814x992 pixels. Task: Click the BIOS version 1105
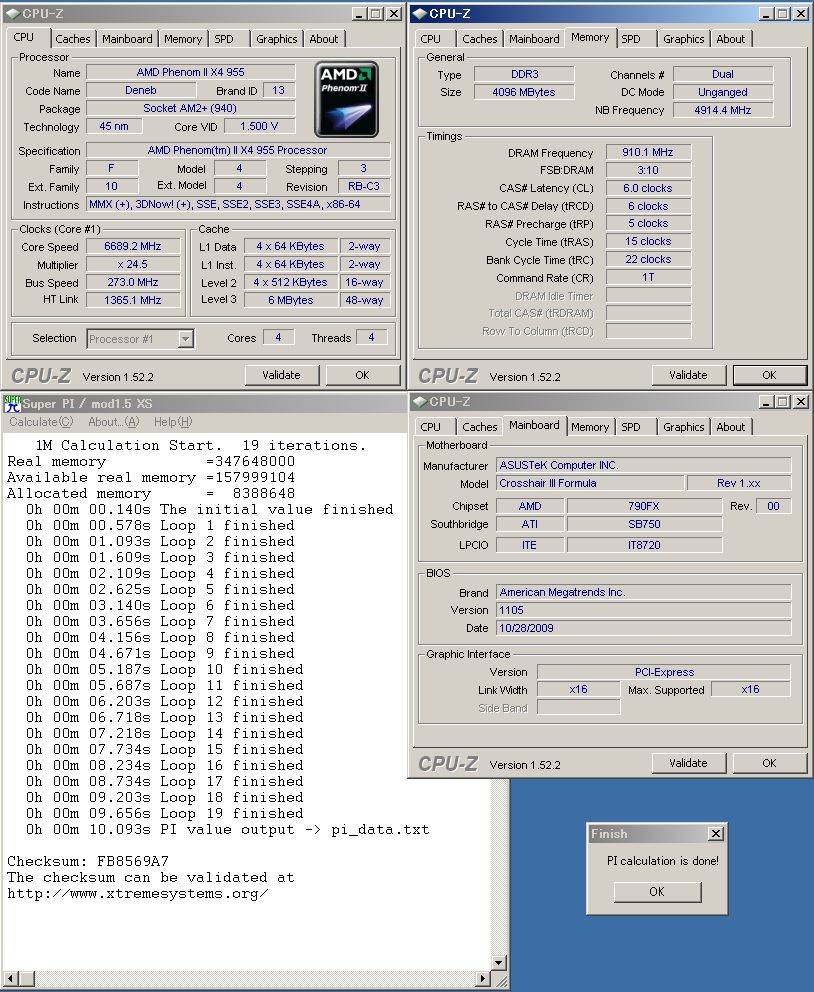click(x=643, y=611)
